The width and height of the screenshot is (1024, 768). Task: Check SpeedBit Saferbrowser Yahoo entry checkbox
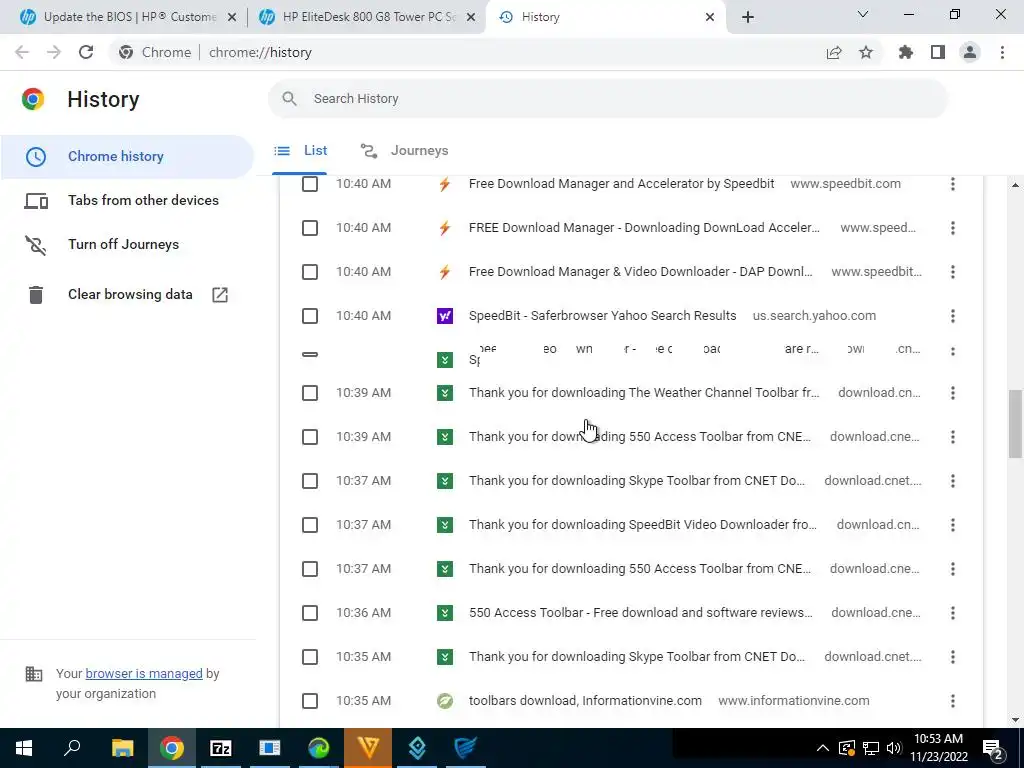click(x=310, y=316)
